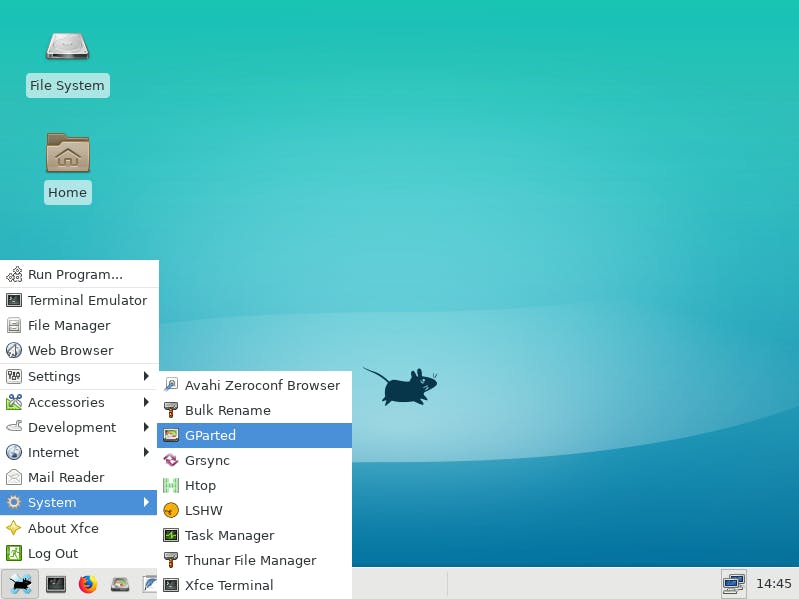This screenshot has width=799, height=599.
Task: Launch Avahi Zeroconf Browser
Action: 254,385
